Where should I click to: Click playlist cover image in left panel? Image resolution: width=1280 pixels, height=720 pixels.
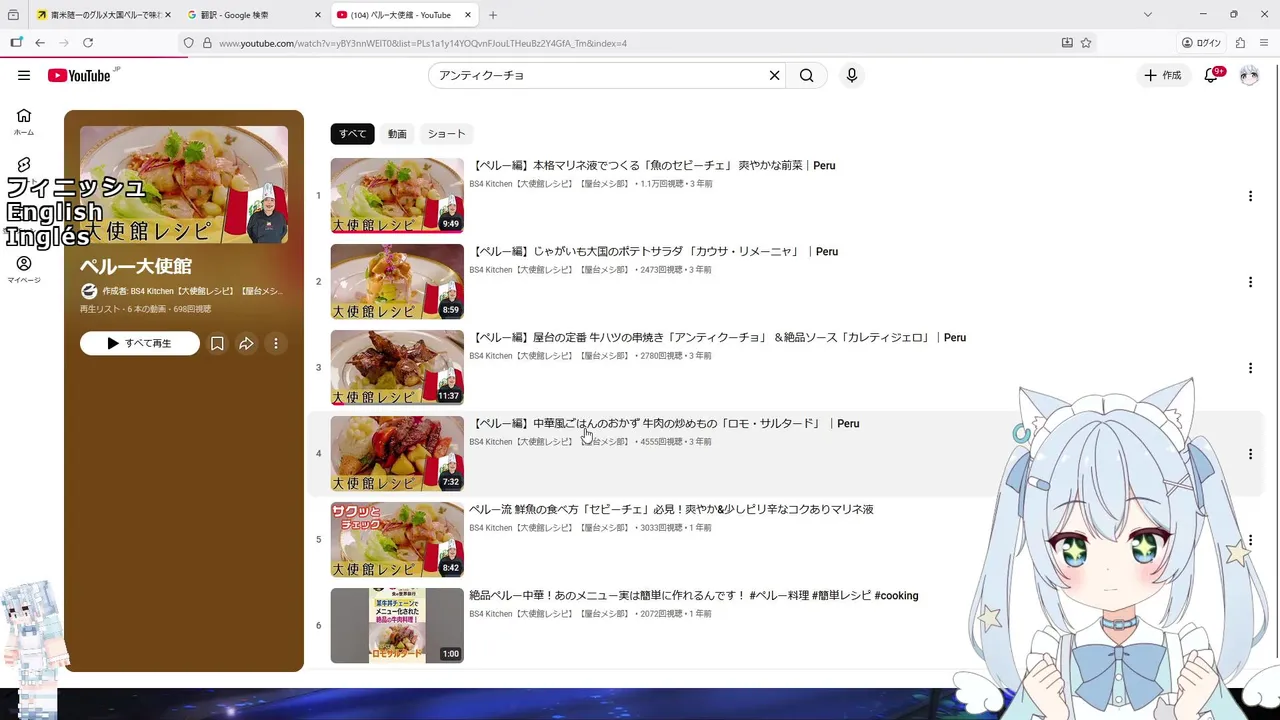(x=184, y=185)
